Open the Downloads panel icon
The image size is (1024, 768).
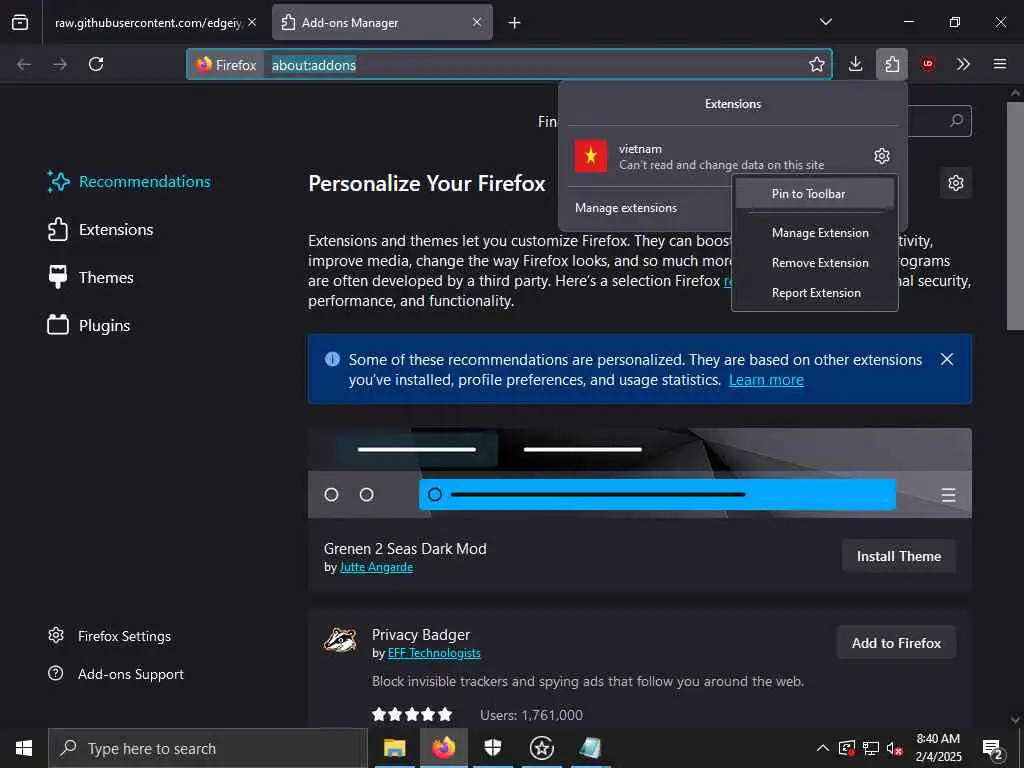click(x=856, y=64)
